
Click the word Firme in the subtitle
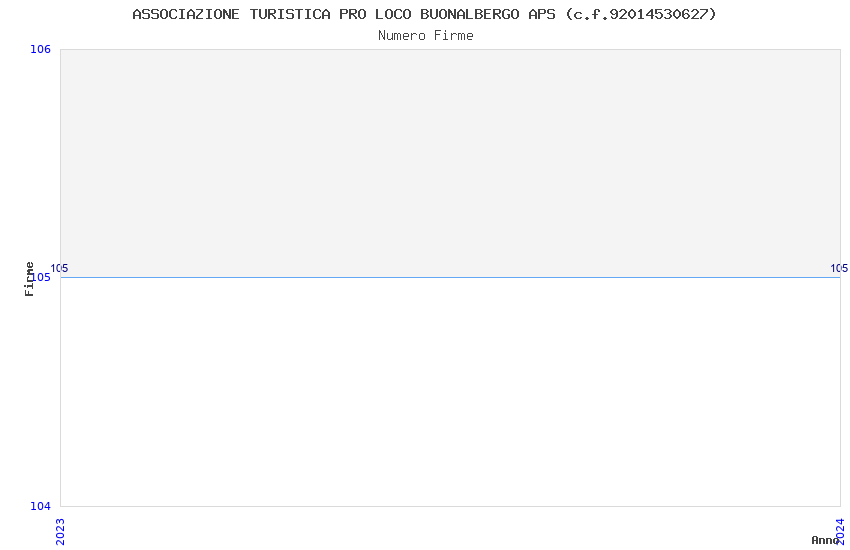pyautogui.click(x=454, y=36)
